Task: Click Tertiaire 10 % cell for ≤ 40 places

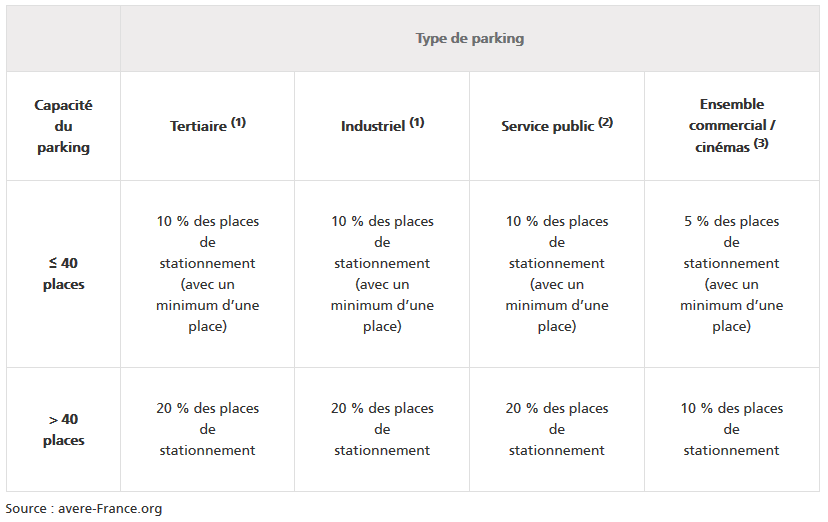Action: pyautogui.click(x=208, y=273)
